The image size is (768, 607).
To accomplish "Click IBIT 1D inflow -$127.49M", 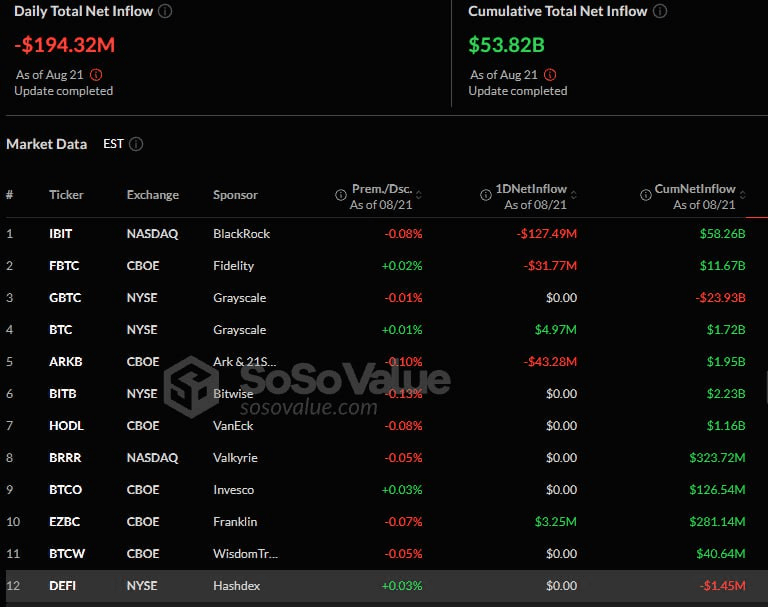I will tap(547, 234).
